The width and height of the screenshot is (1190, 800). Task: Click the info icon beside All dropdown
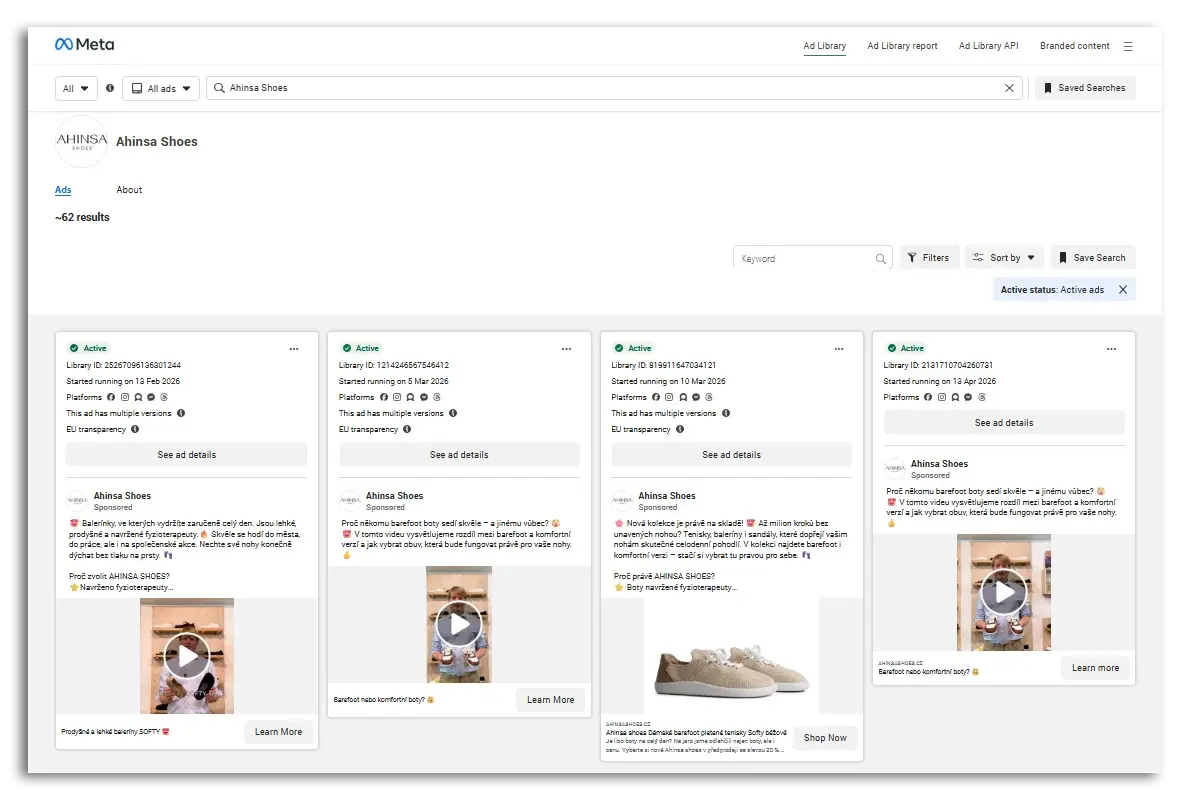110,88
